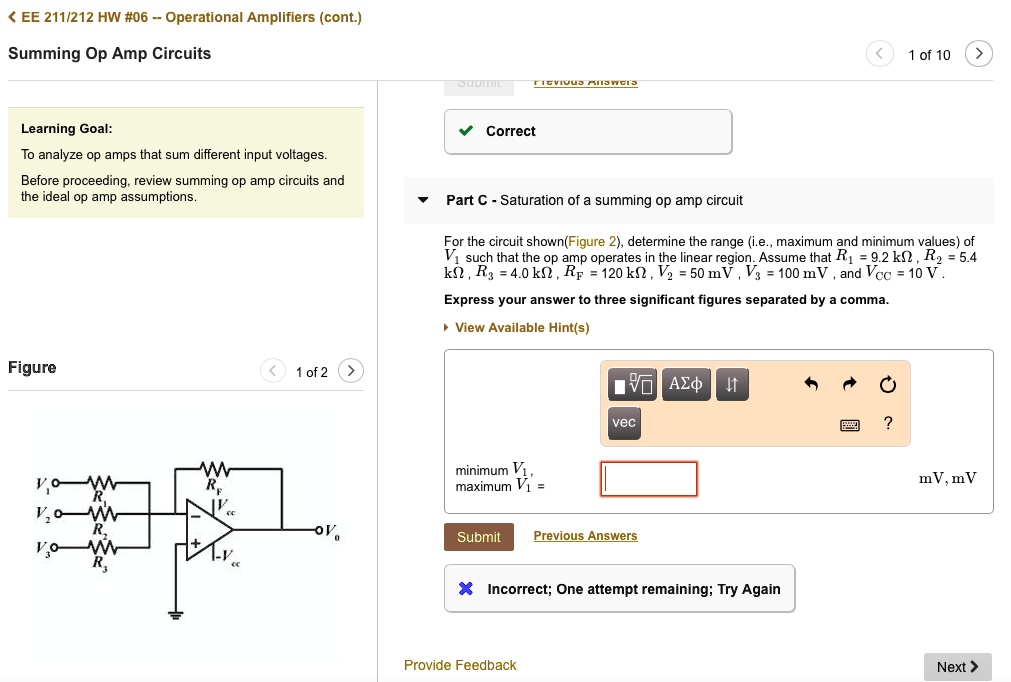Image resolution: width=1011 pixels, height=682 pixels.
Task: Reset the answer field using the circular arrow icon
Action: point(886,384)
